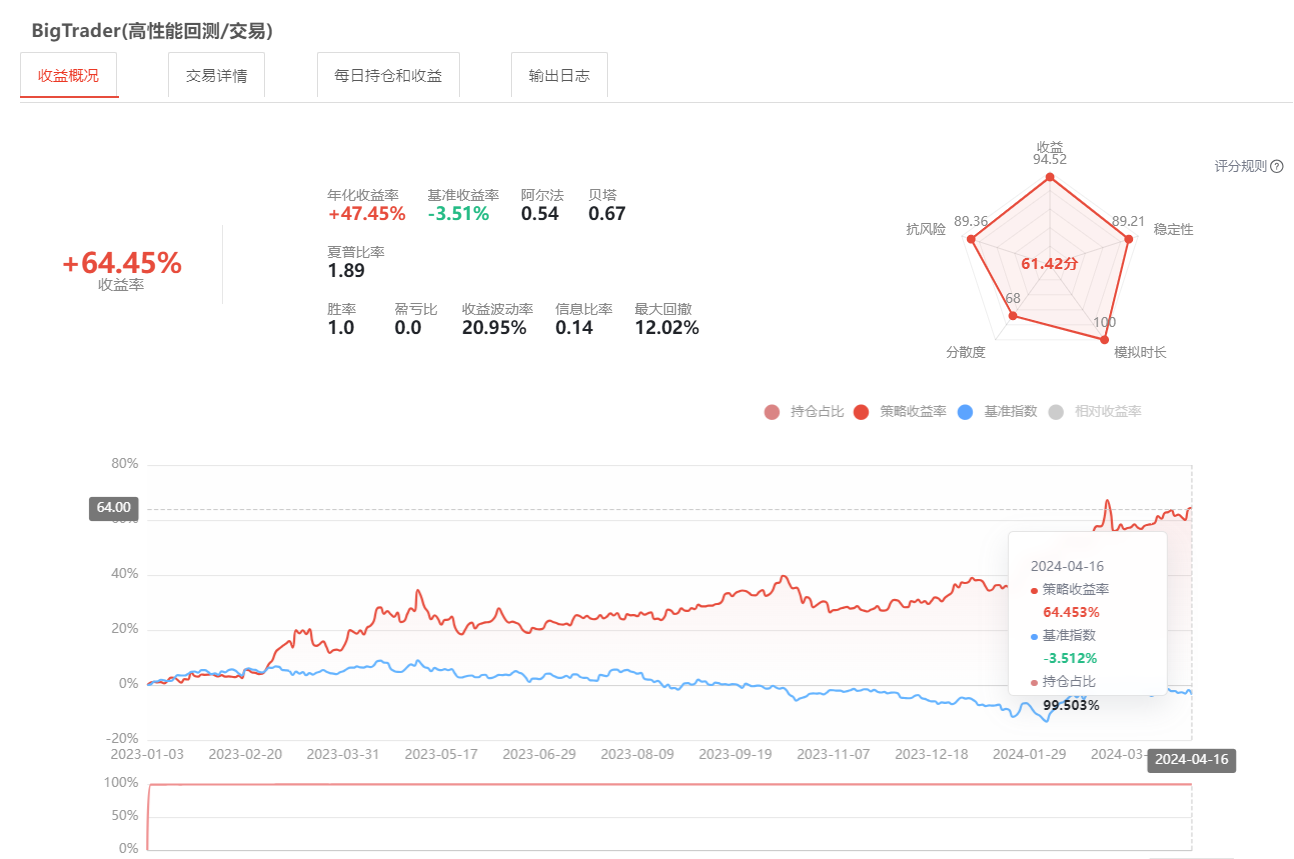Click the 2024-04-16 date marker on axis
The width and height of the screenshot is (1294, 859).
(x=1191, y=760)
